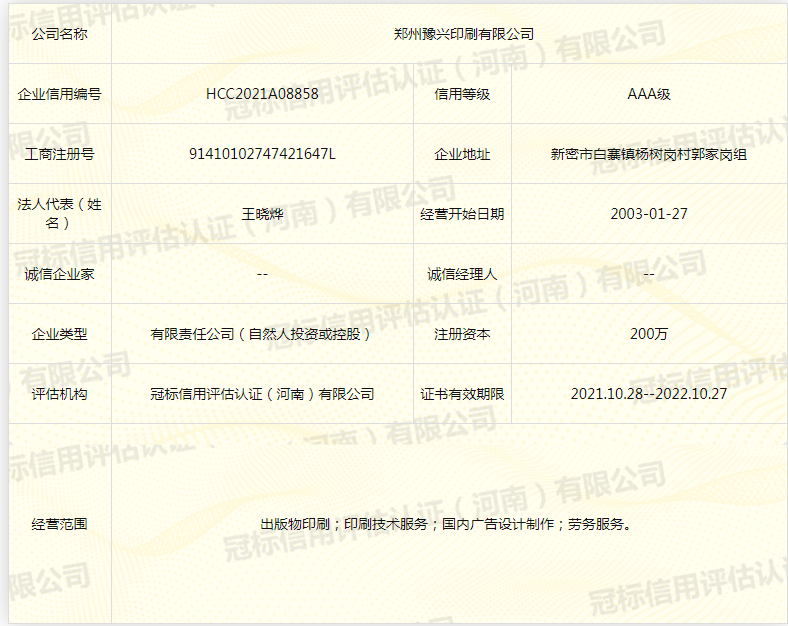Screen dimensions: 788x626
Task: Select the 经营开始日期 label
Action: (x=462, y=214)
